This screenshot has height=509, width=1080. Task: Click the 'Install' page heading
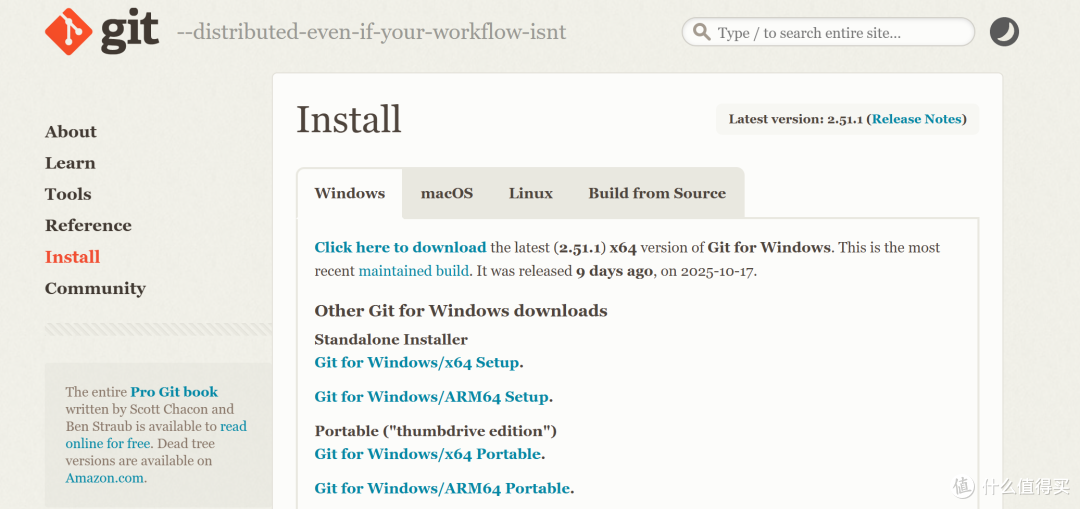tap(349, 119)
